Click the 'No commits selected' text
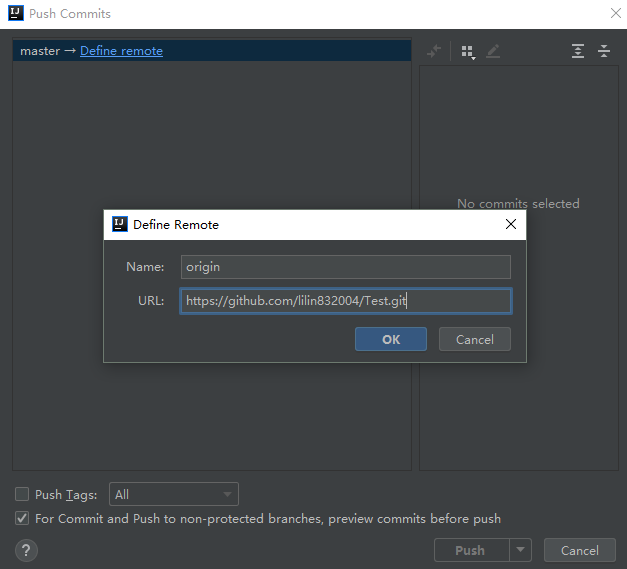 (518, 204)
